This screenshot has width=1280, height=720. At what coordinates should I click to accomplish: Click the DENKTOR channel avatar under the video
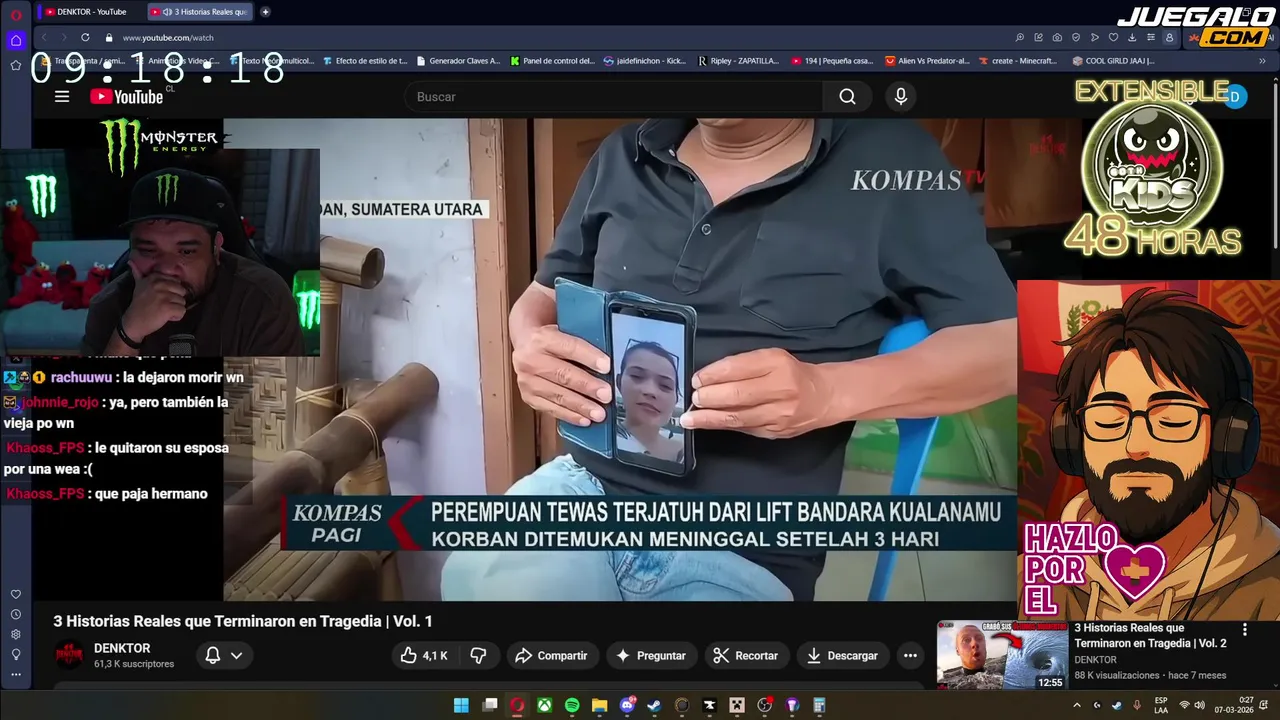[x=69, y=655]
